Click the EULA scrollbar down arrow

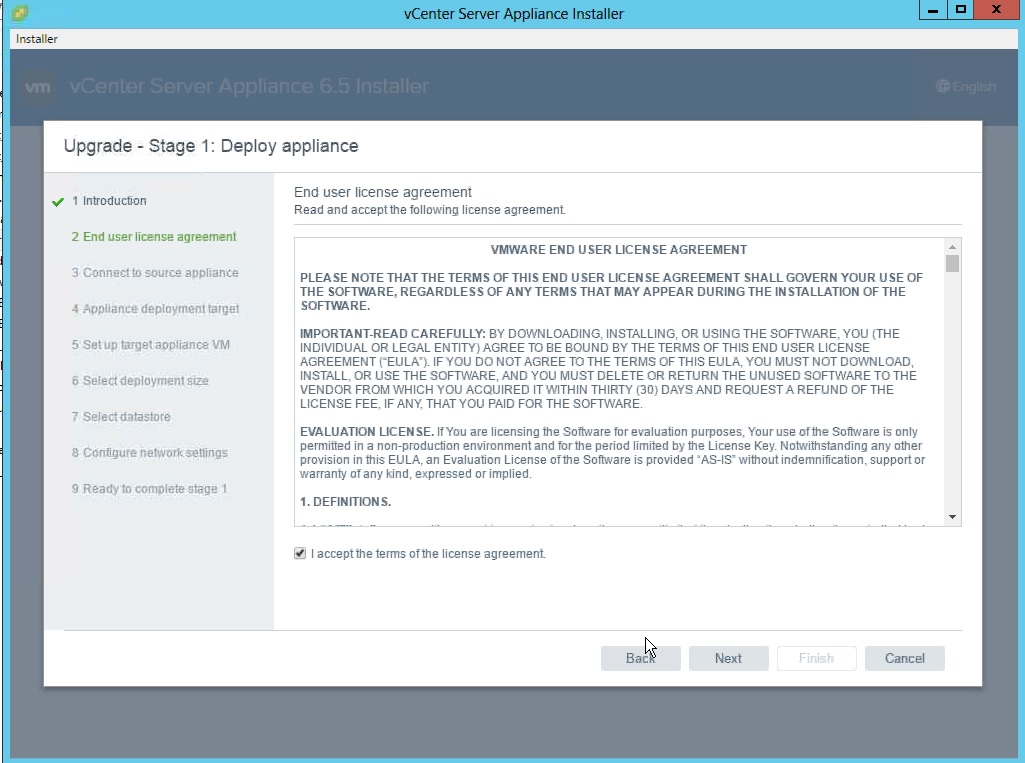point(952,517)
